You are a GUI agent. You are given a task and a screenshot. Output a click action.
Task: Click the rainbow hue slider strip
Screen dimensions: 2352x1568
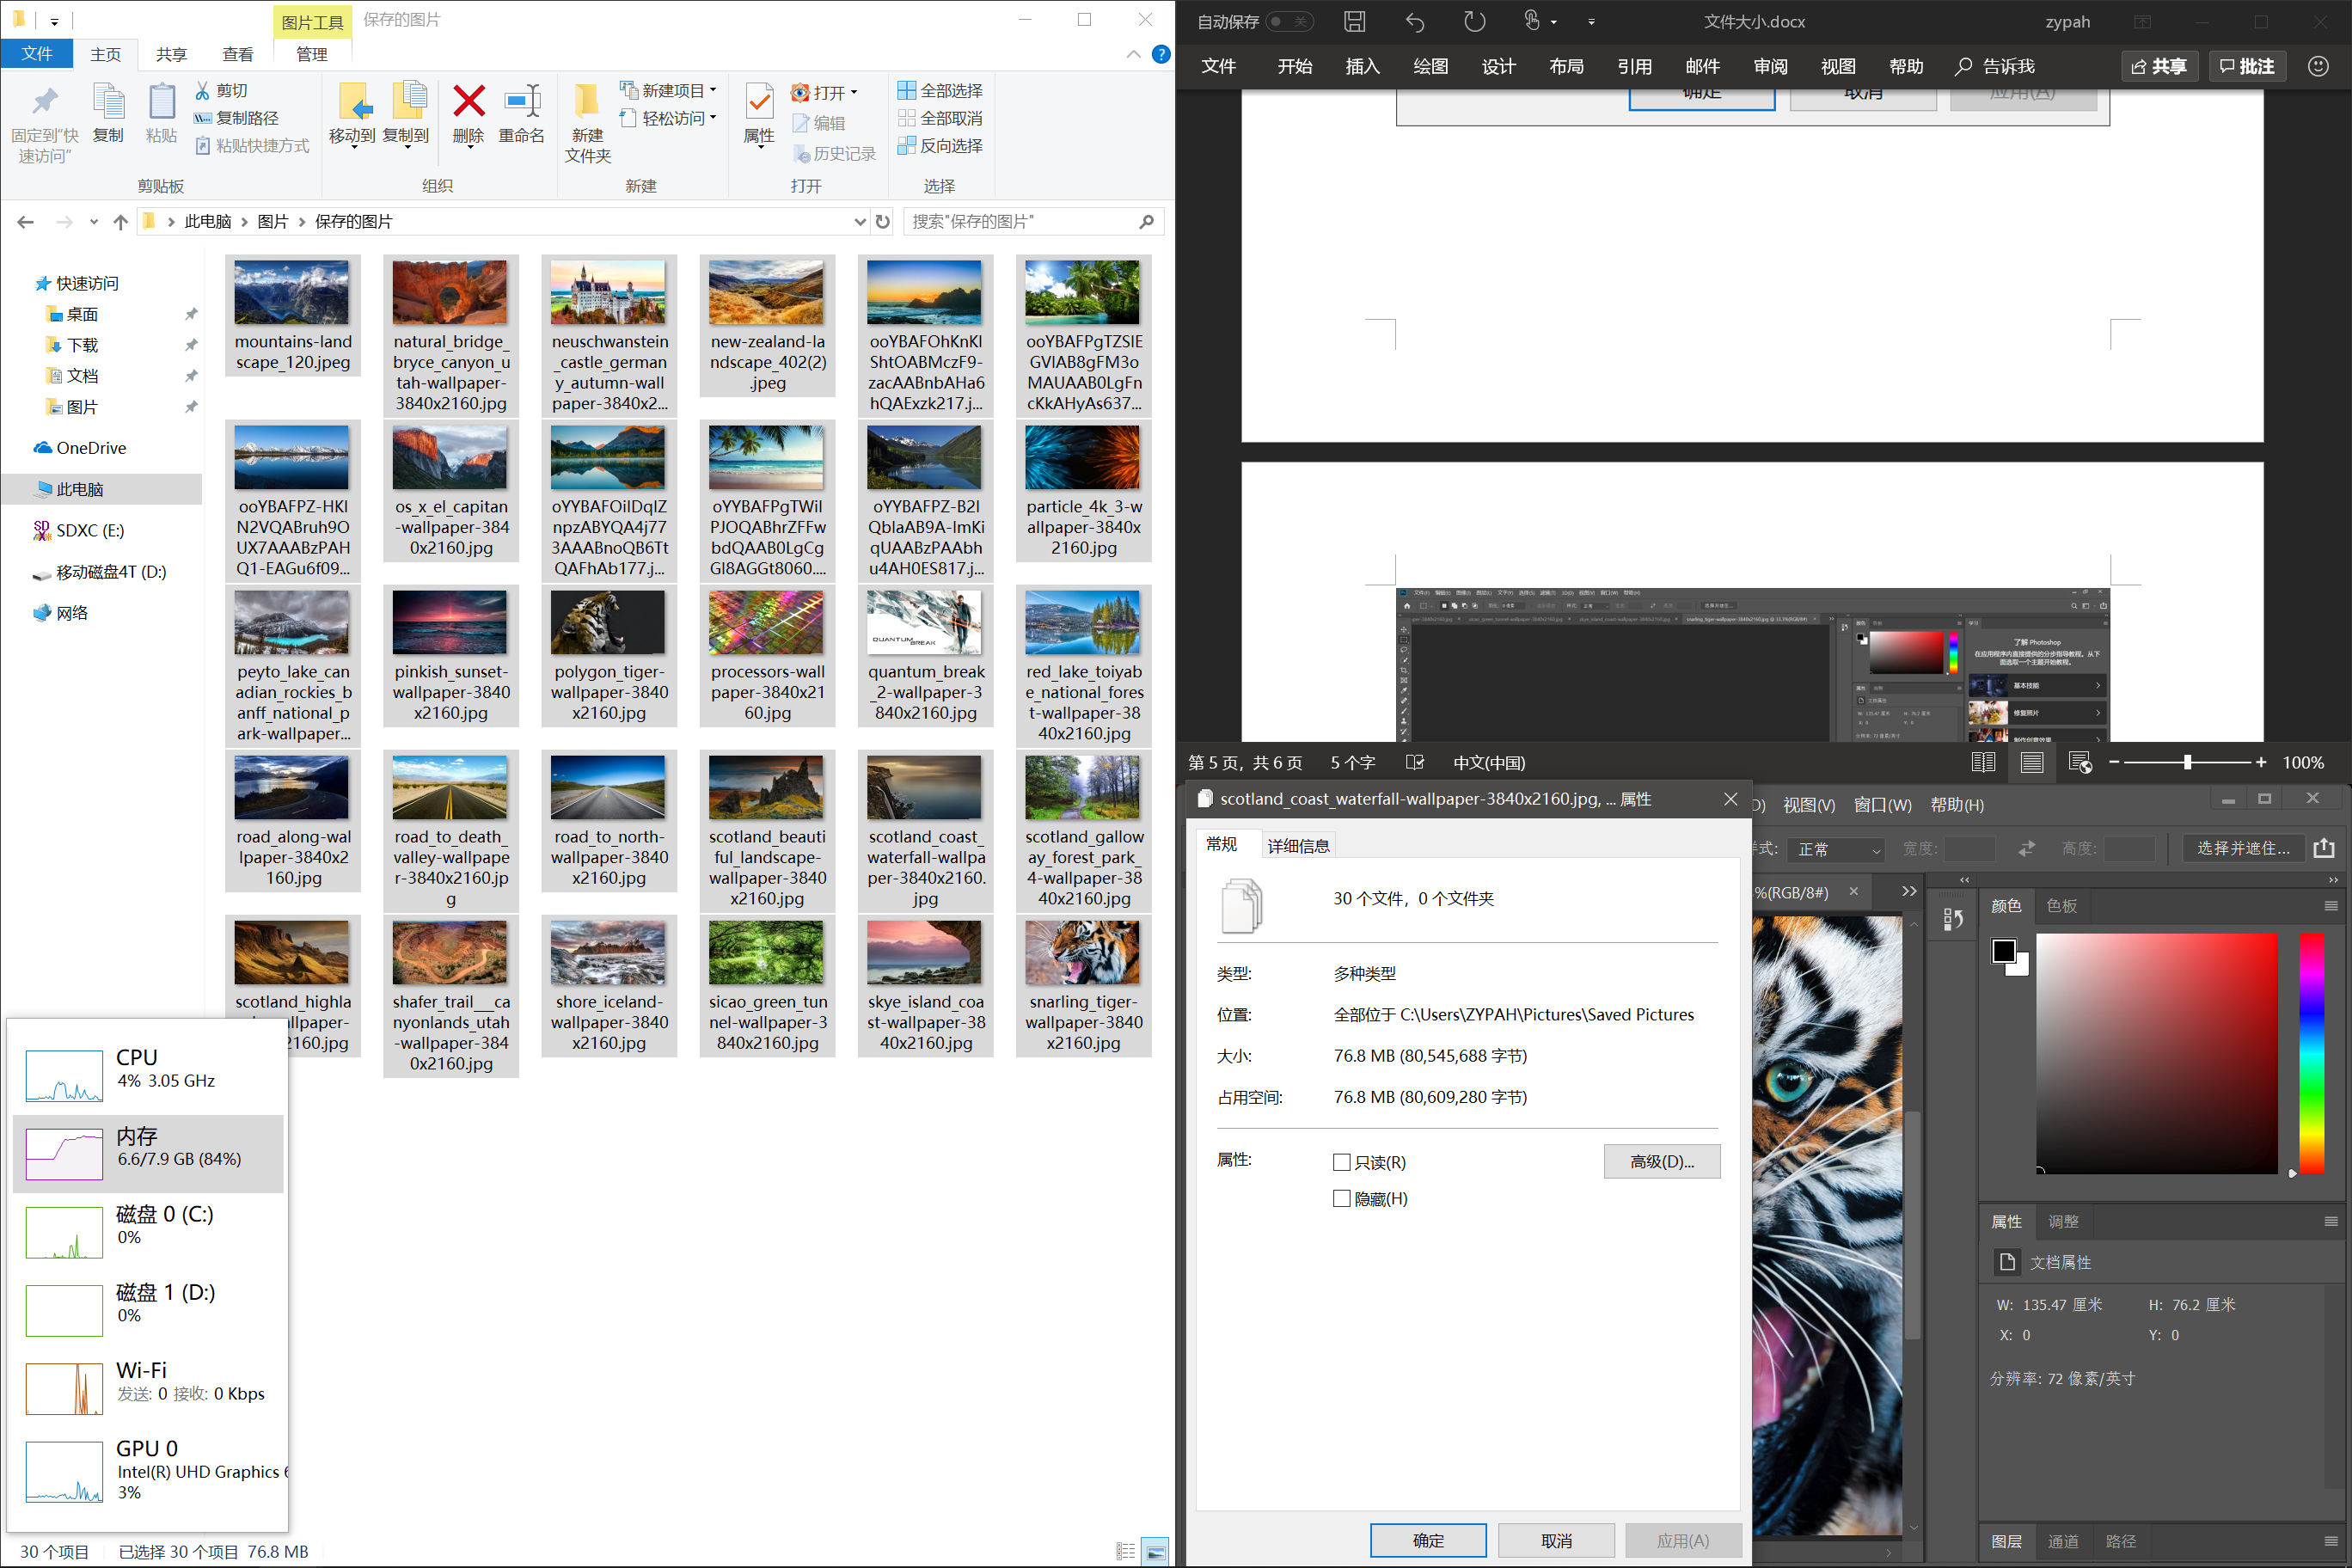(x=2311, y=1052)
